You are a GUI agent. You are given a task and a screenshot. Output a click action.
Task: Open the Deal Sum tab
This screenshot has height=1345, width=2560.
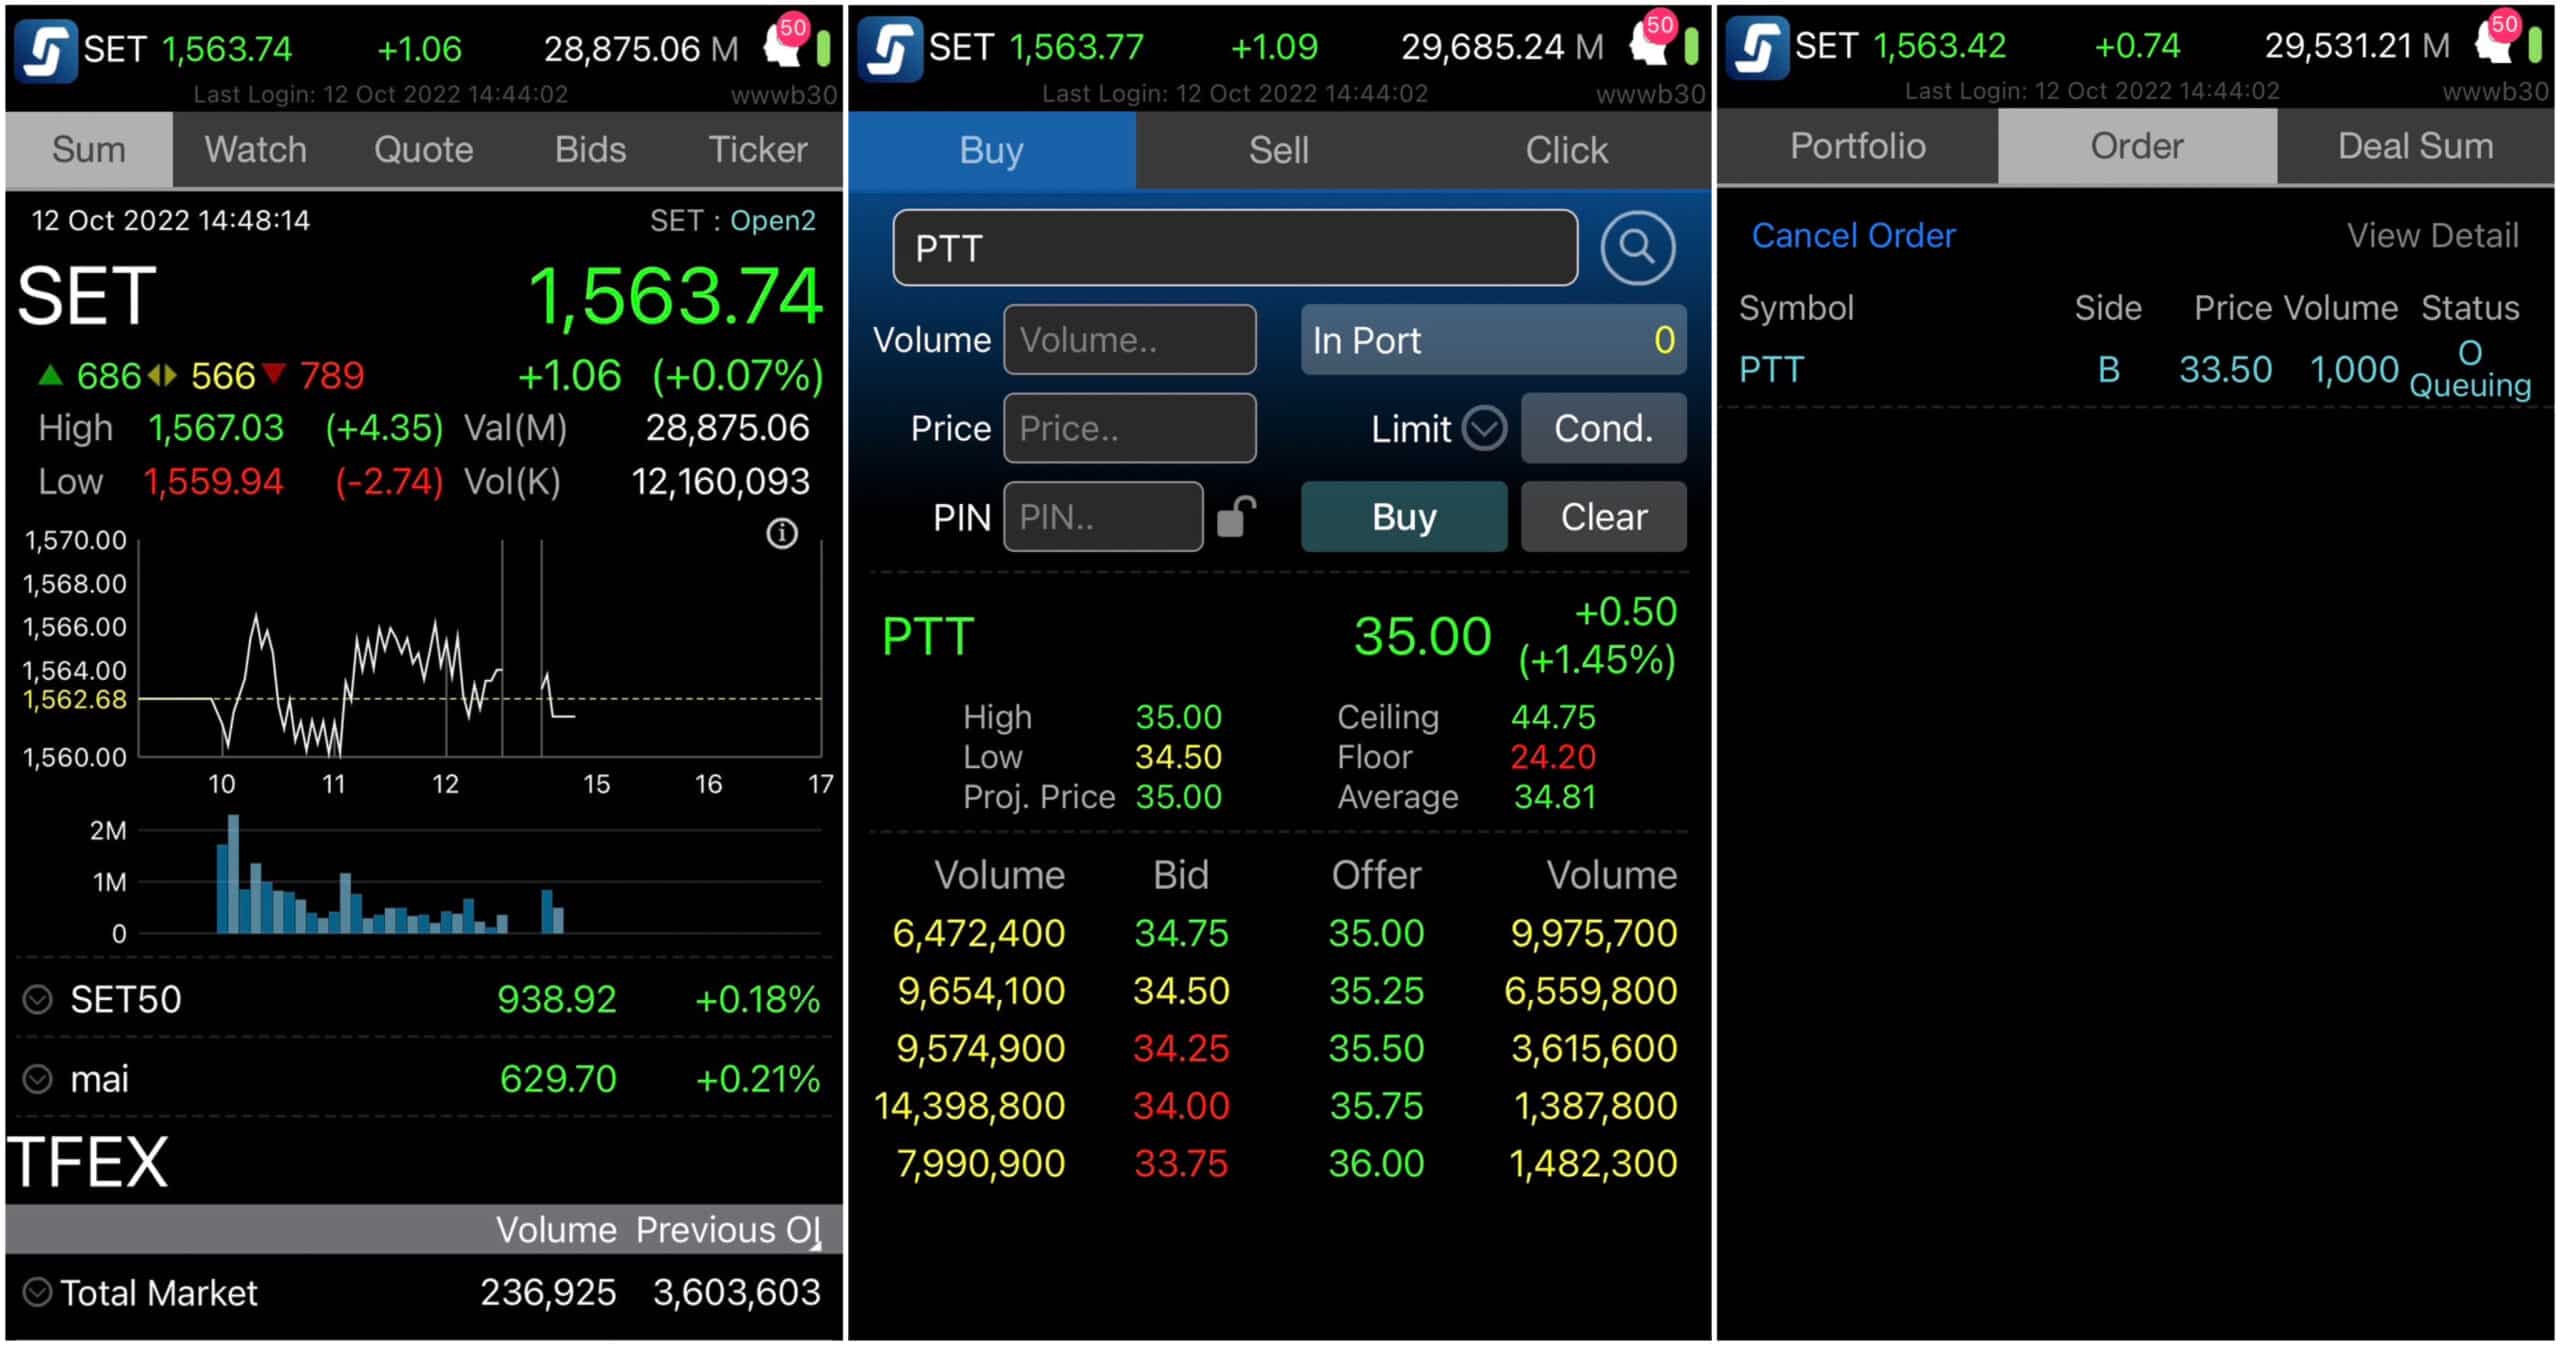coord(2415,146)
